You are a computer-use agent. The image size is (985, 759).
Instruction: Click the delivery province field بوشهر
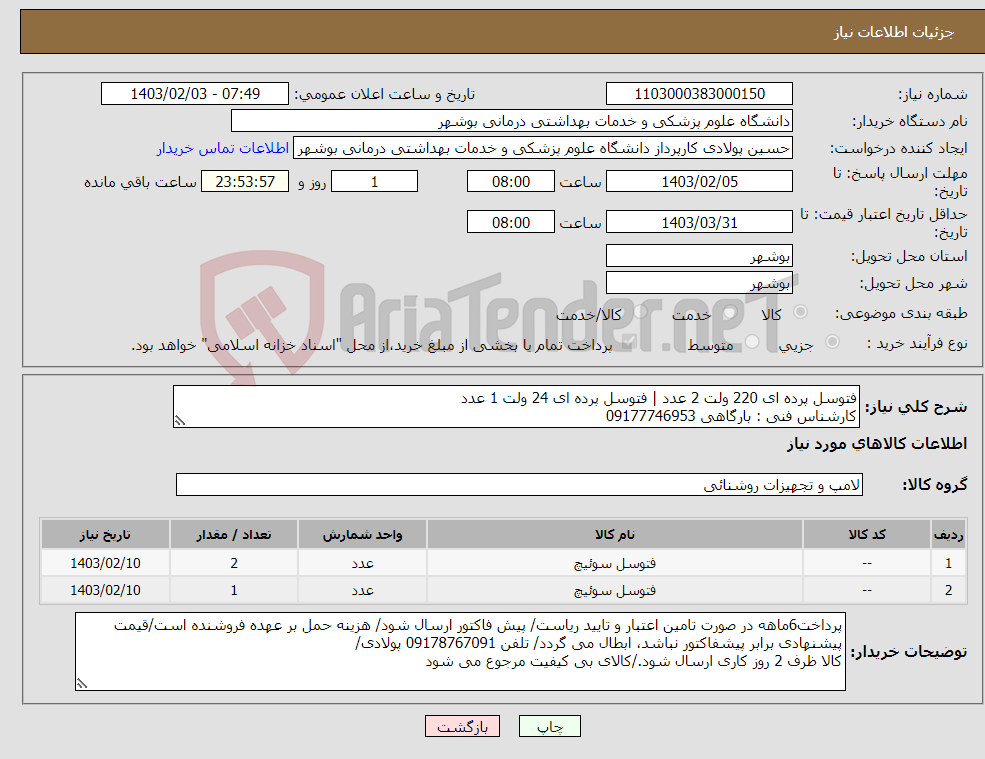699,256
